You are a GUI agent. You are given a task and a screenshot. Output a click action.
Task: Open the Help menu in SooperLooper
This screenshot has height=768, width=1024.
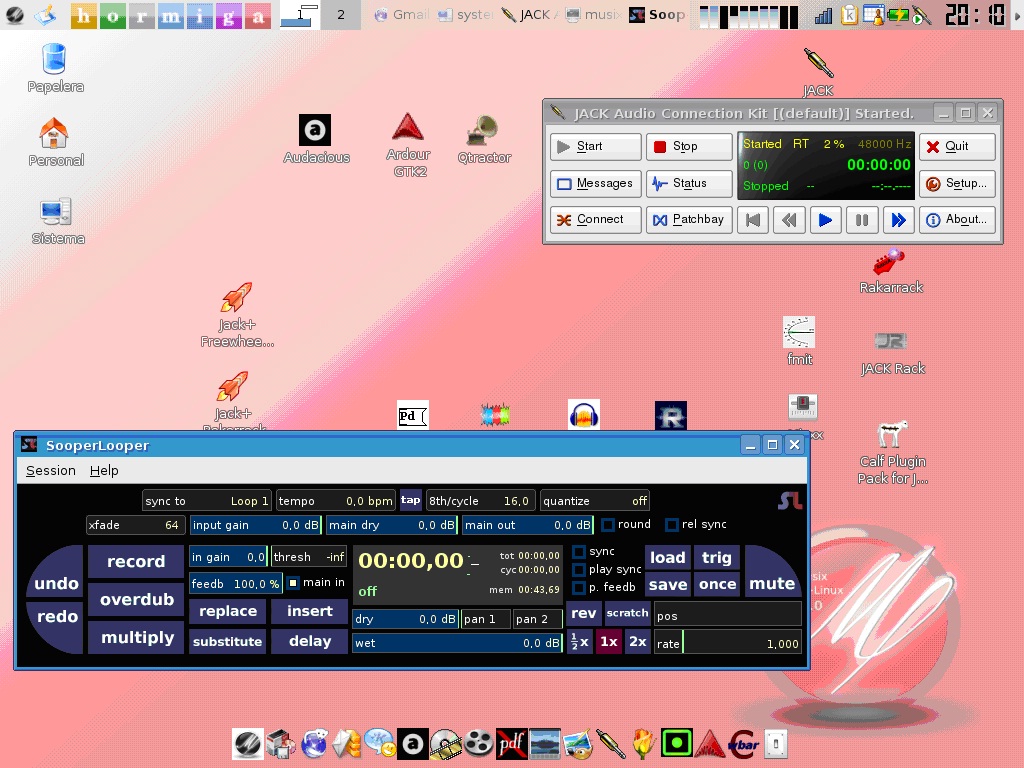pyautogui.click(x=104, y=470)
